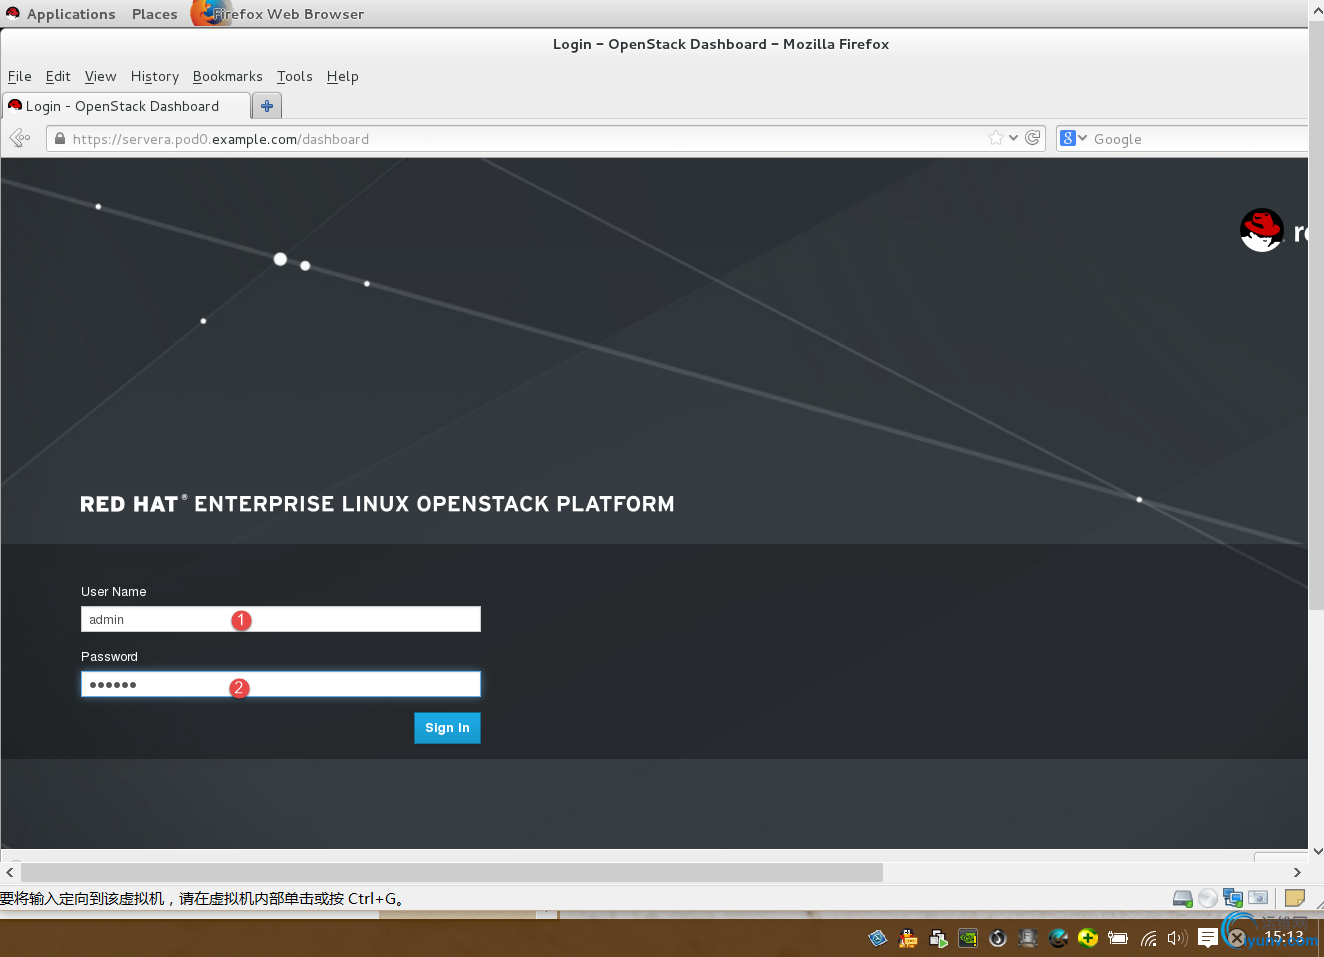Click the green plus circle tray icon
Viewport: 1324px width, 957px height.
point(1088,938)
